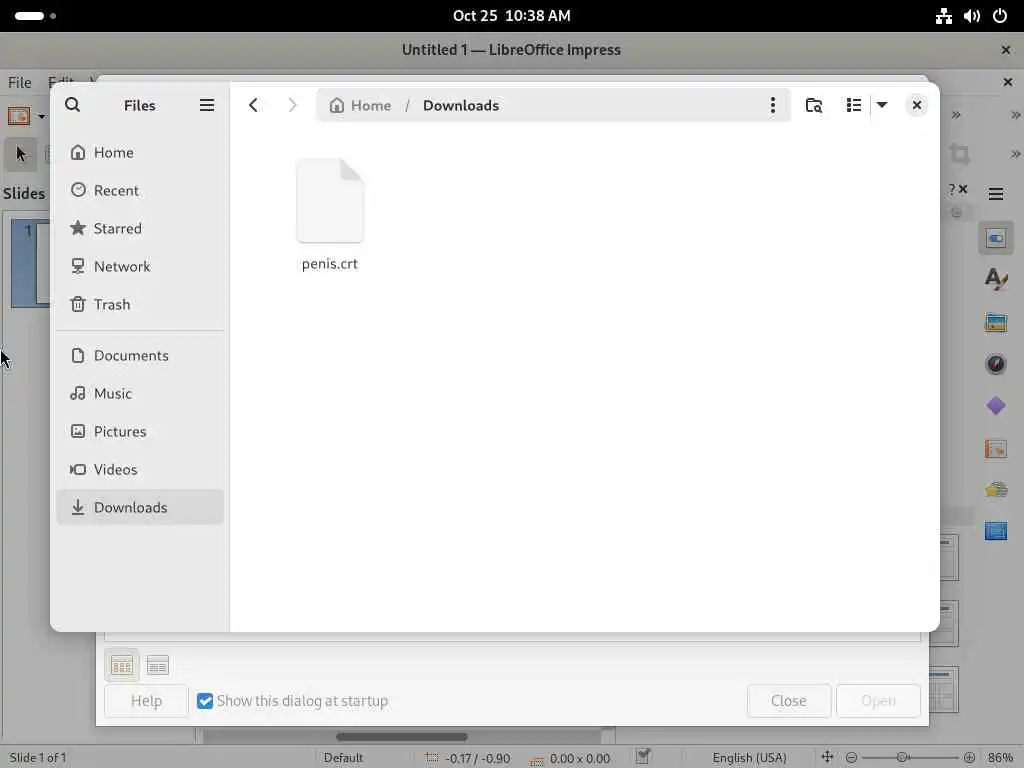Close the sidebar deck with X button

[963, 189]
